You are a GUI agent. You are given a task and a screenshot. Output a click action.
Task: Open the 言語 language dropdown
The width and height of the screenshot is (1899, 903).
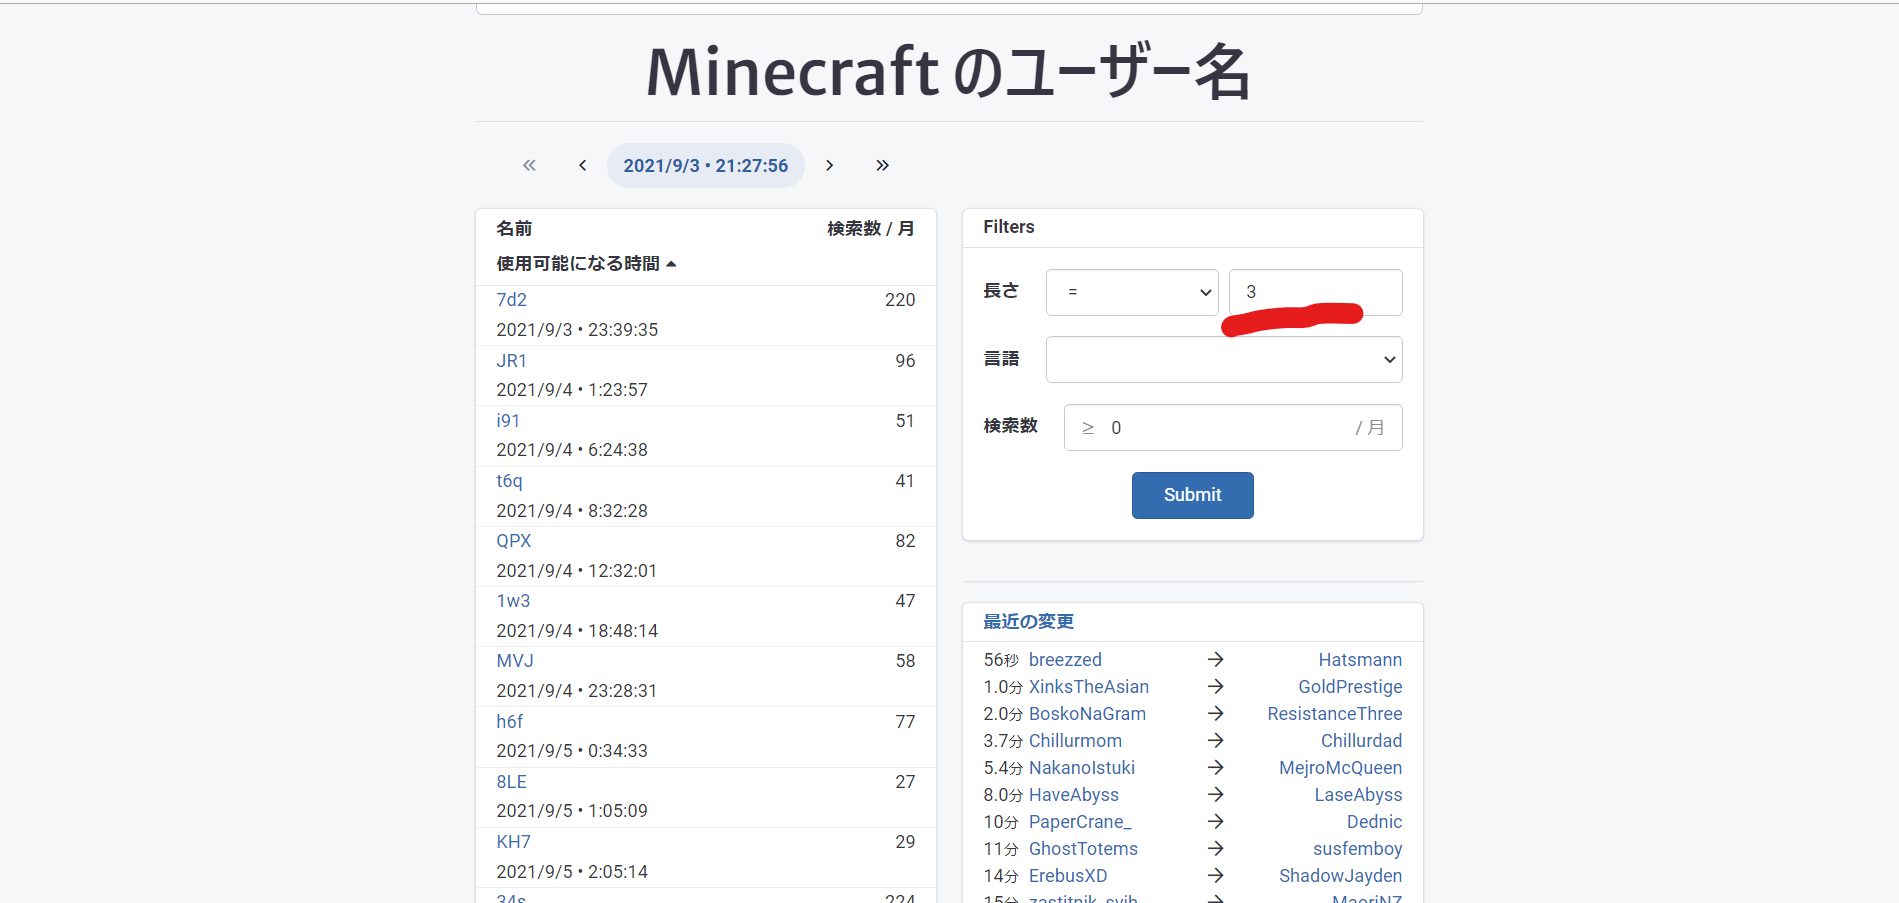point(1224,359)
